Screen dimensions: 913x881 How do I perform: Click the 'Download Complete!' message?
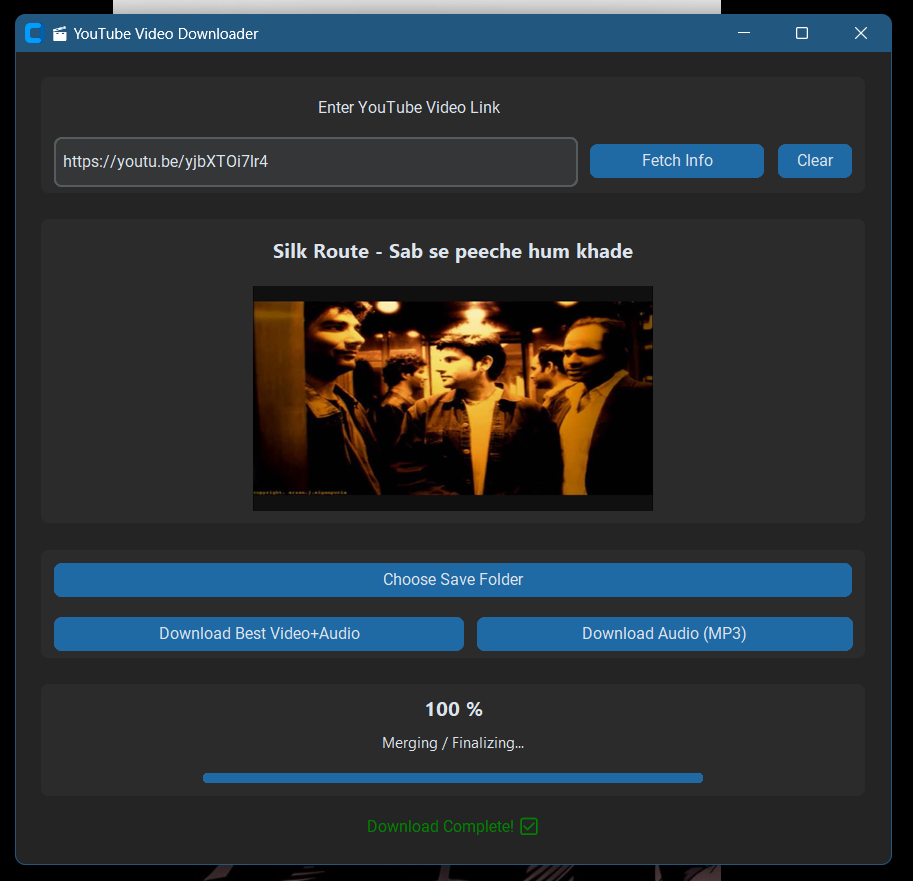click(440, 826)
